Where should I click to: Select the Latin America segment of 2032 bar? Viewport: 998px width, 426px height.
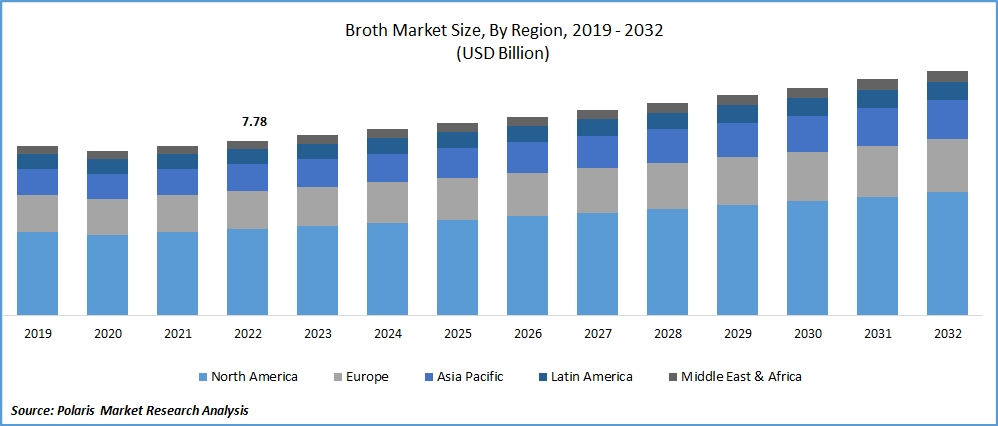click(948, 91)
